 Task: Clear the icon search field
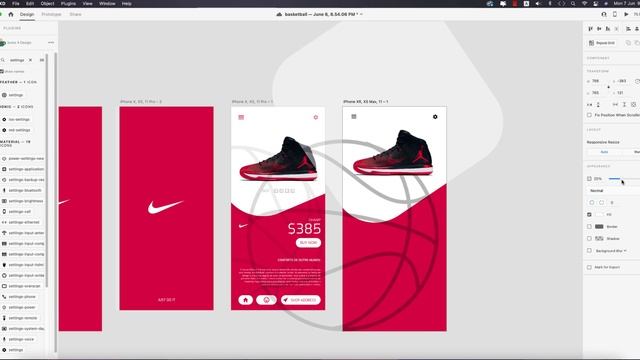30,60
